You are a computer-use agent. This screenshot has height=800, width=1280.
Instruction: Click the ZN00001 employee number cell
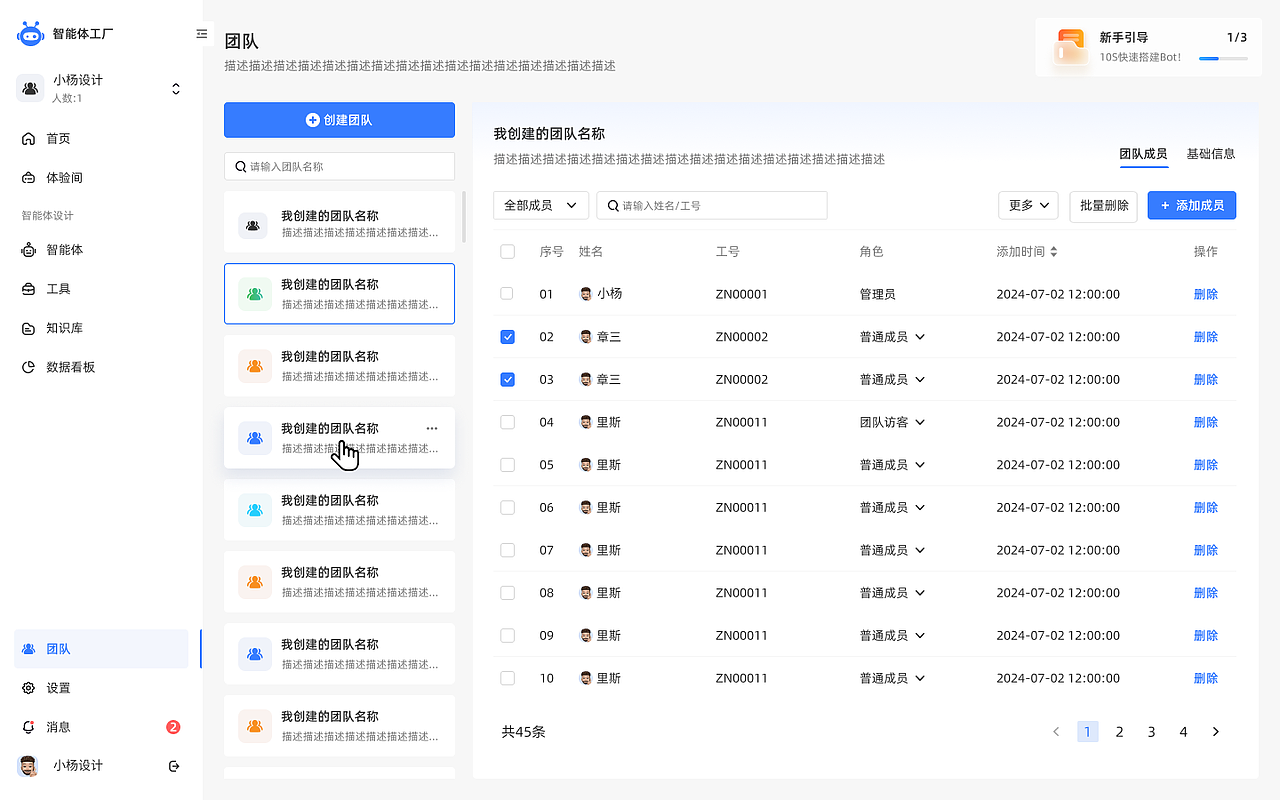coord(742,294)
